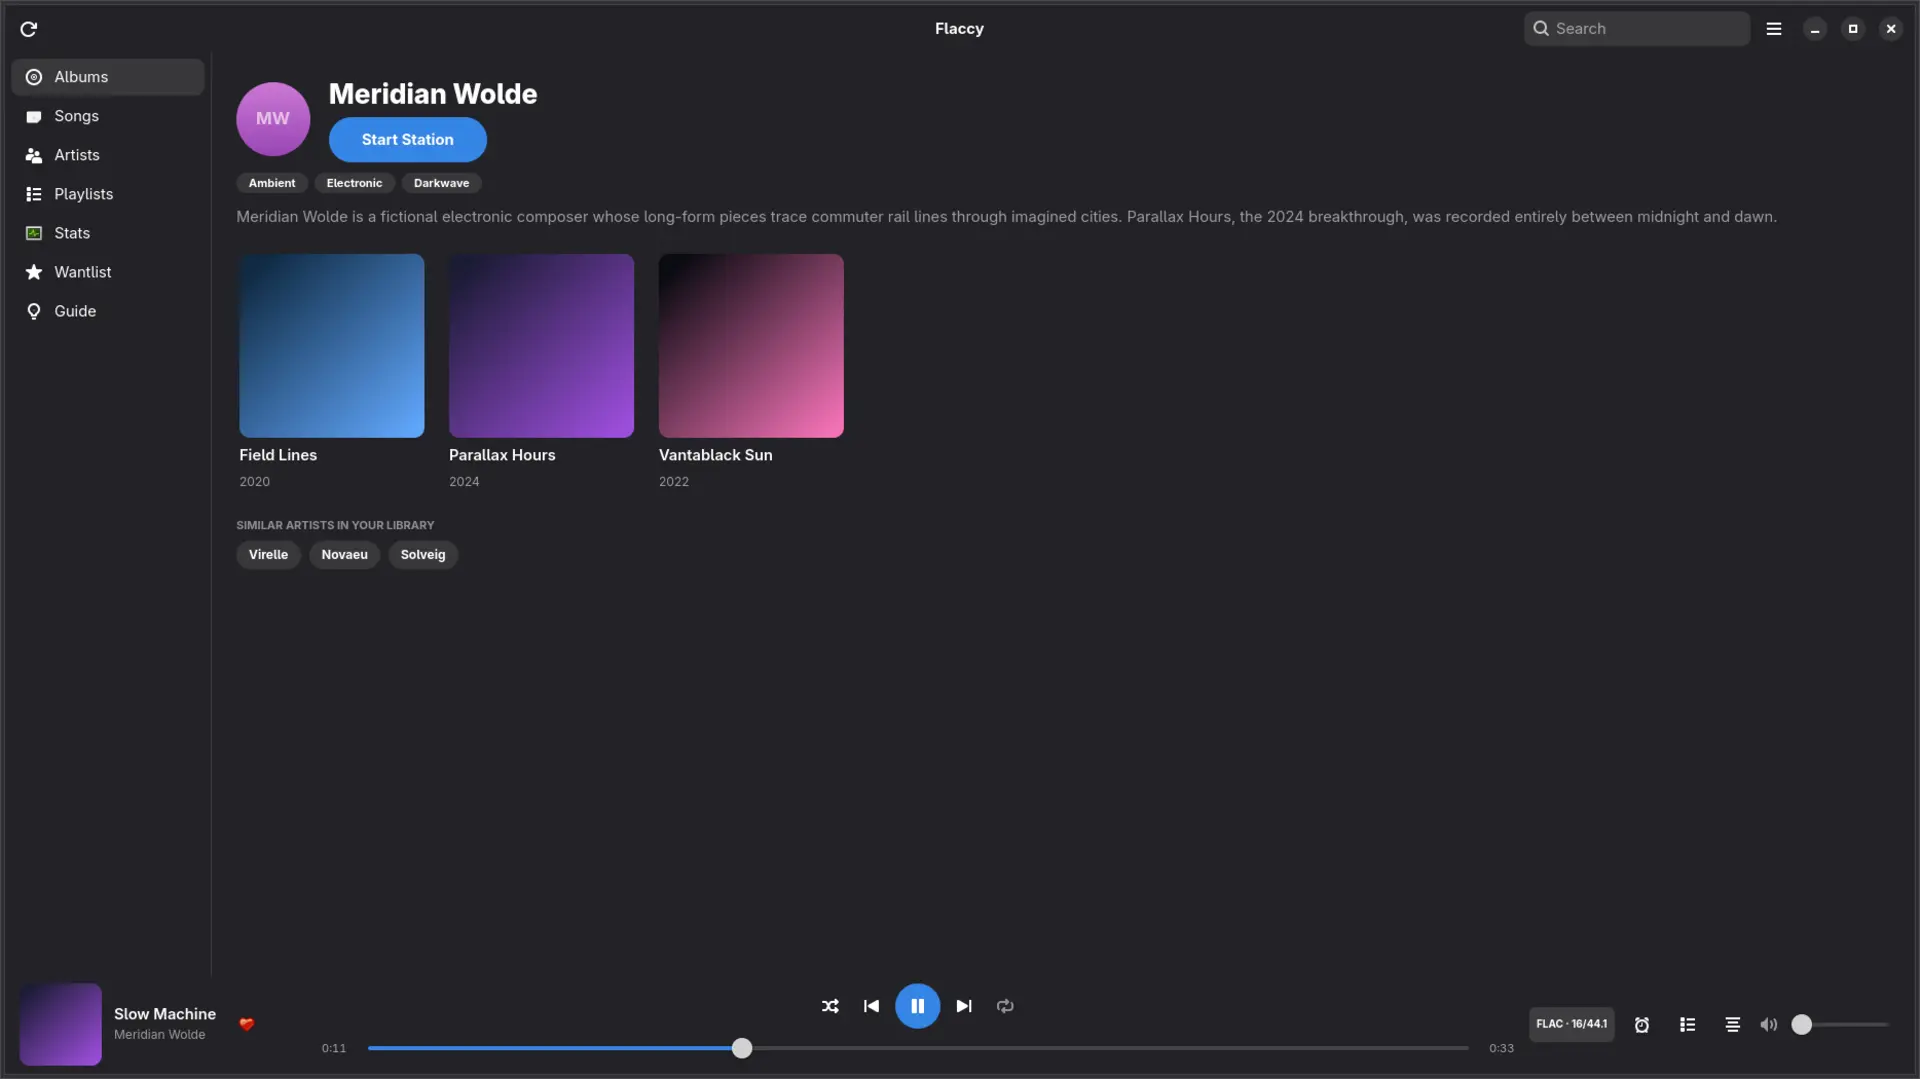Start station for Meridian Wolde
This screenshot has height=1079, width=1920.
[x=408, y=140]
